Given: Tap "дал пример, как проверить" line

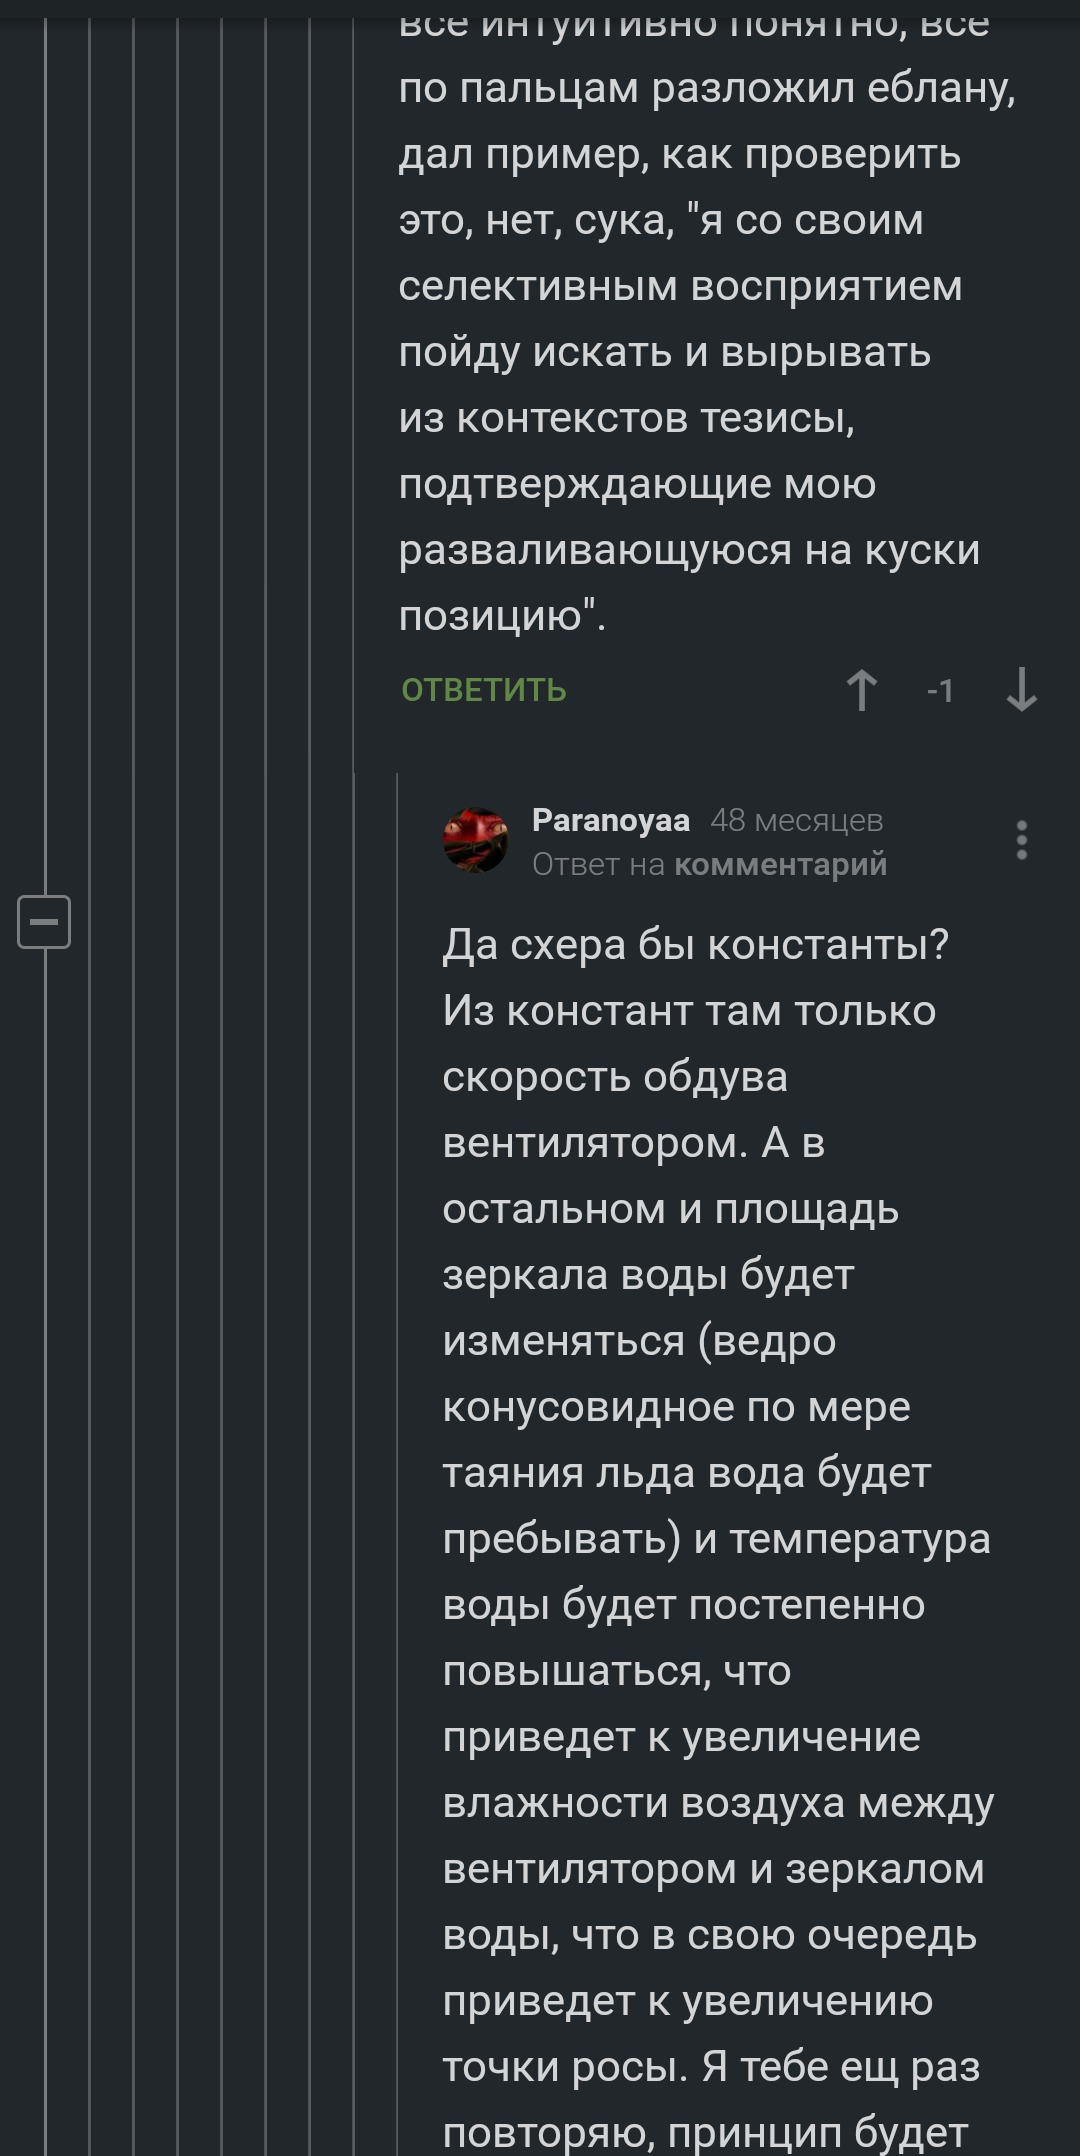Looking at the screenshot, I should click(x=680, y=155).
